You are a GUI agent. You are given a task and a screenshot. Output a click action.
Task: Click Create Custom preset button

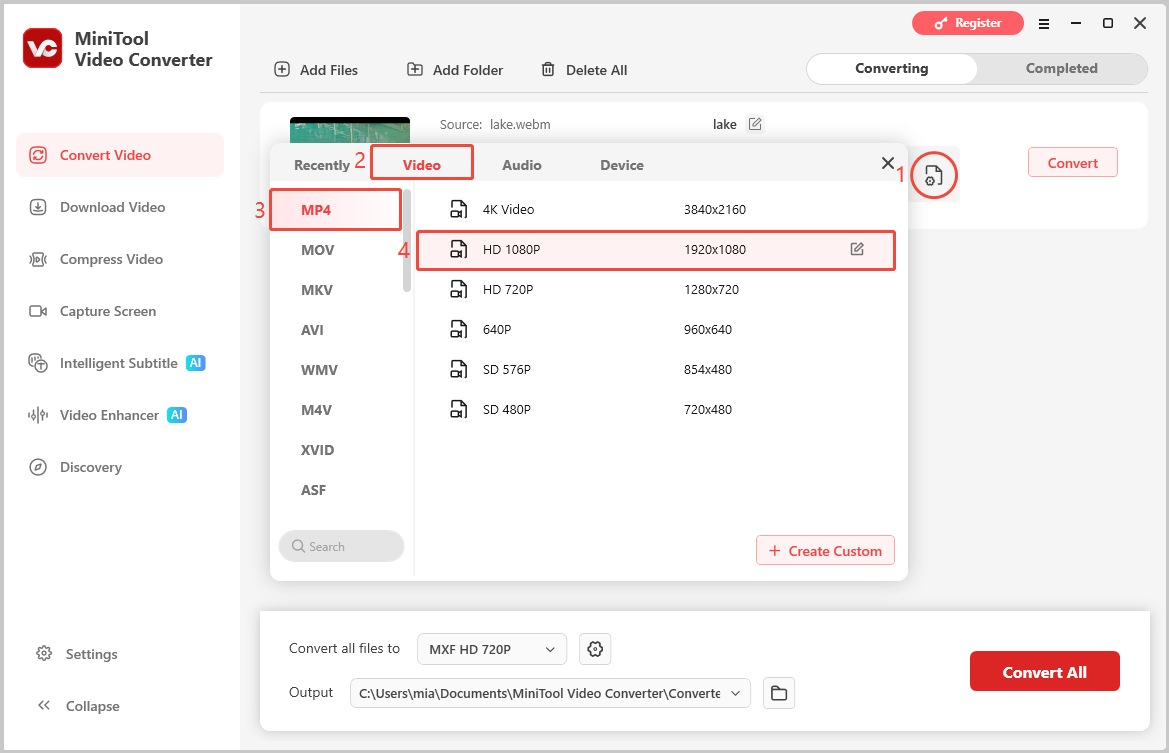click(x=825, y=550)
